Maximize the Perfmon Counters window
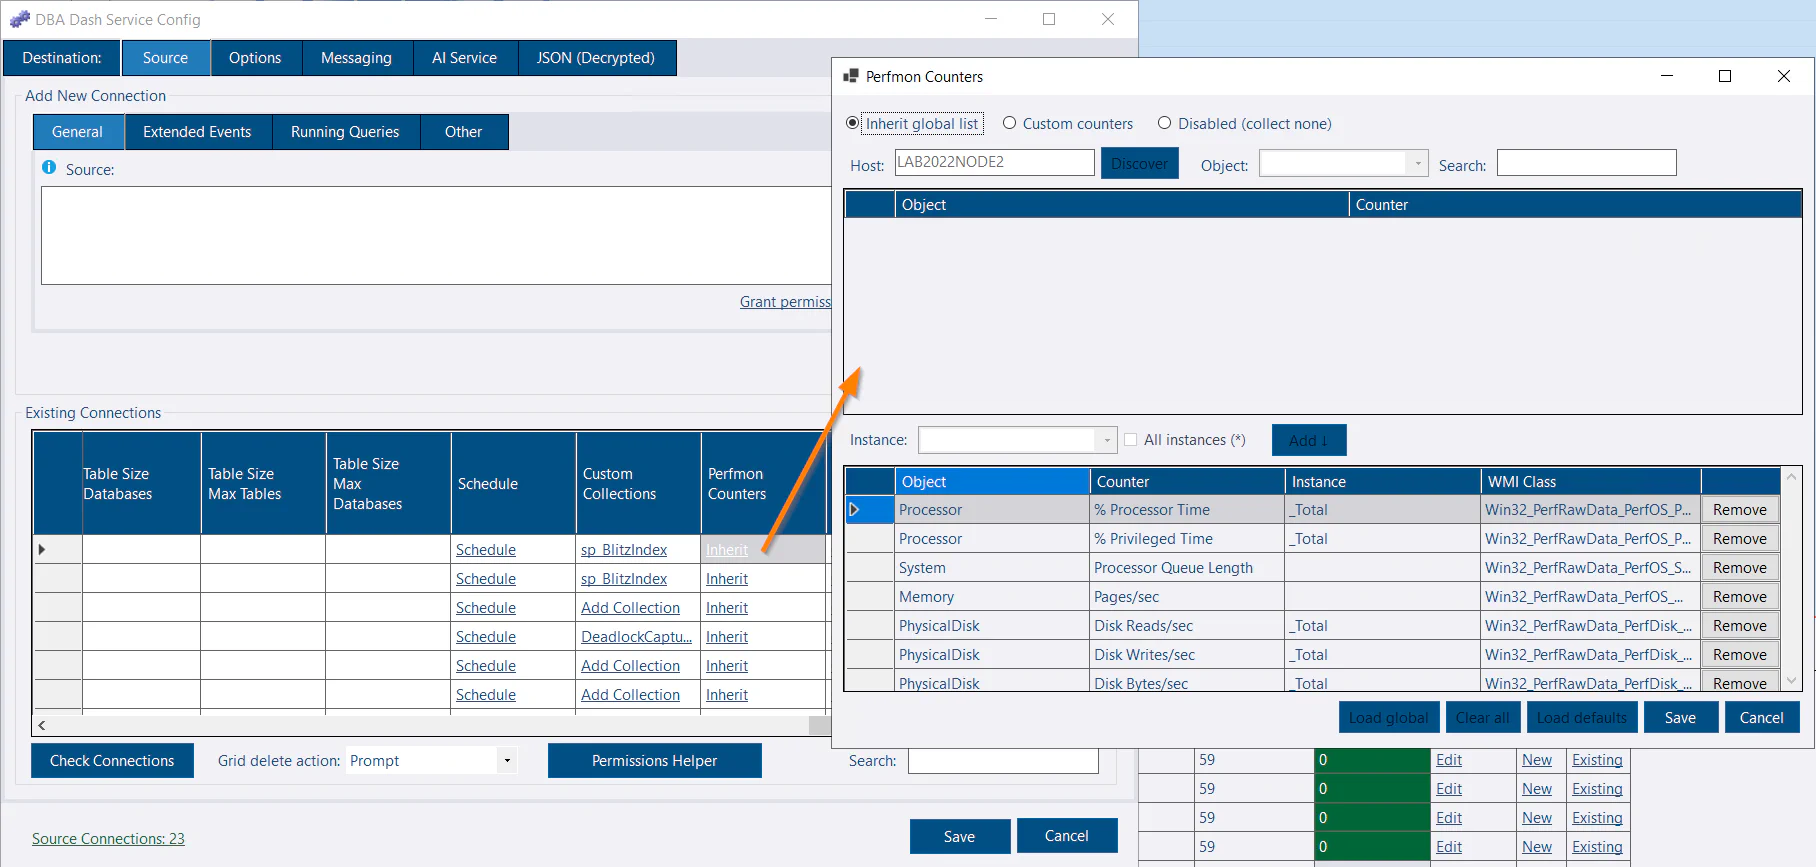 1725,76
